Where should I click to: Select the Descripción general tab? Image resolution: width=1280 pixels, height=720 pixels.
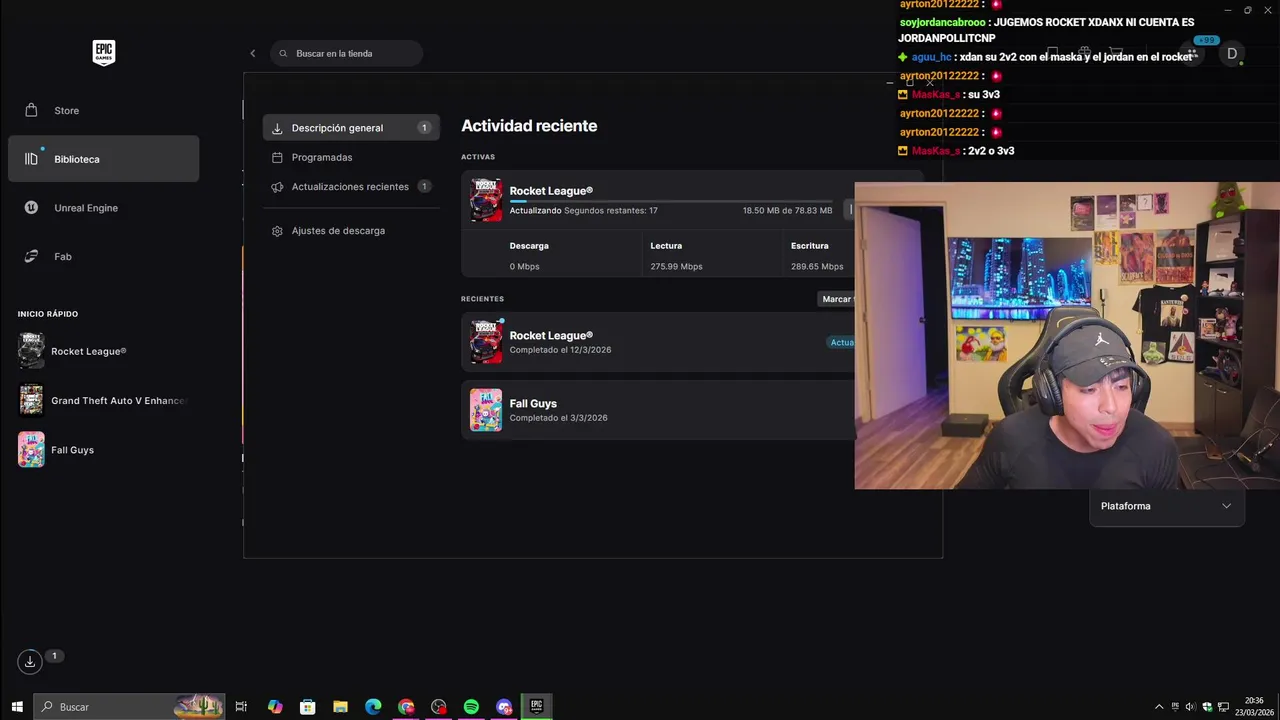pyautogui.click(x=350, y=128)
